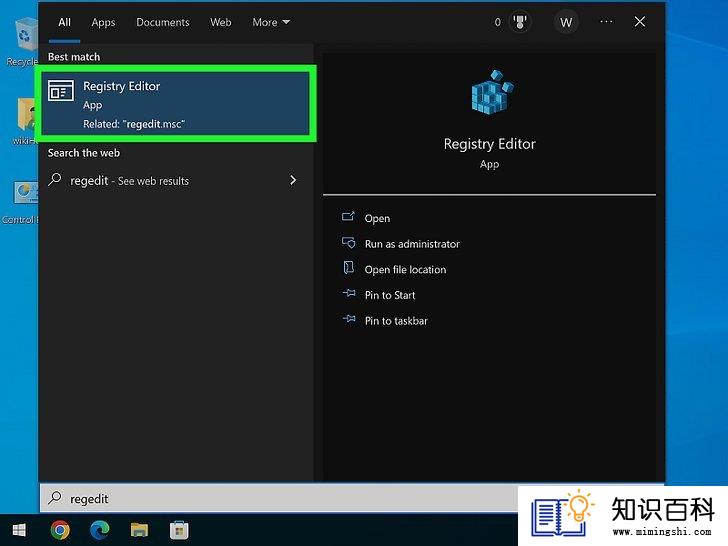Click the Search the web heading
Image resolution: width=728 pixels, height=546 pixels.
pyautogui.click(x=84, y=153)
